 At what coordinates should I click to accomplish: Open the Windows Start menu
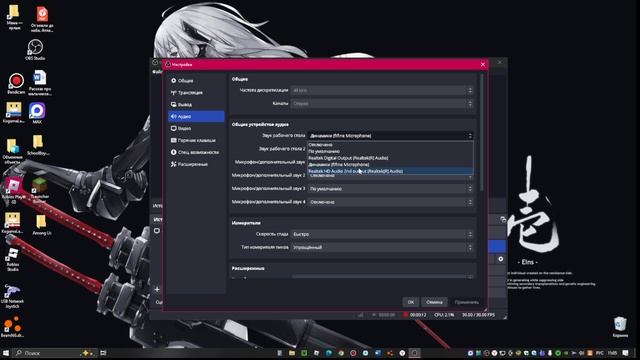[x=6, y=353]
